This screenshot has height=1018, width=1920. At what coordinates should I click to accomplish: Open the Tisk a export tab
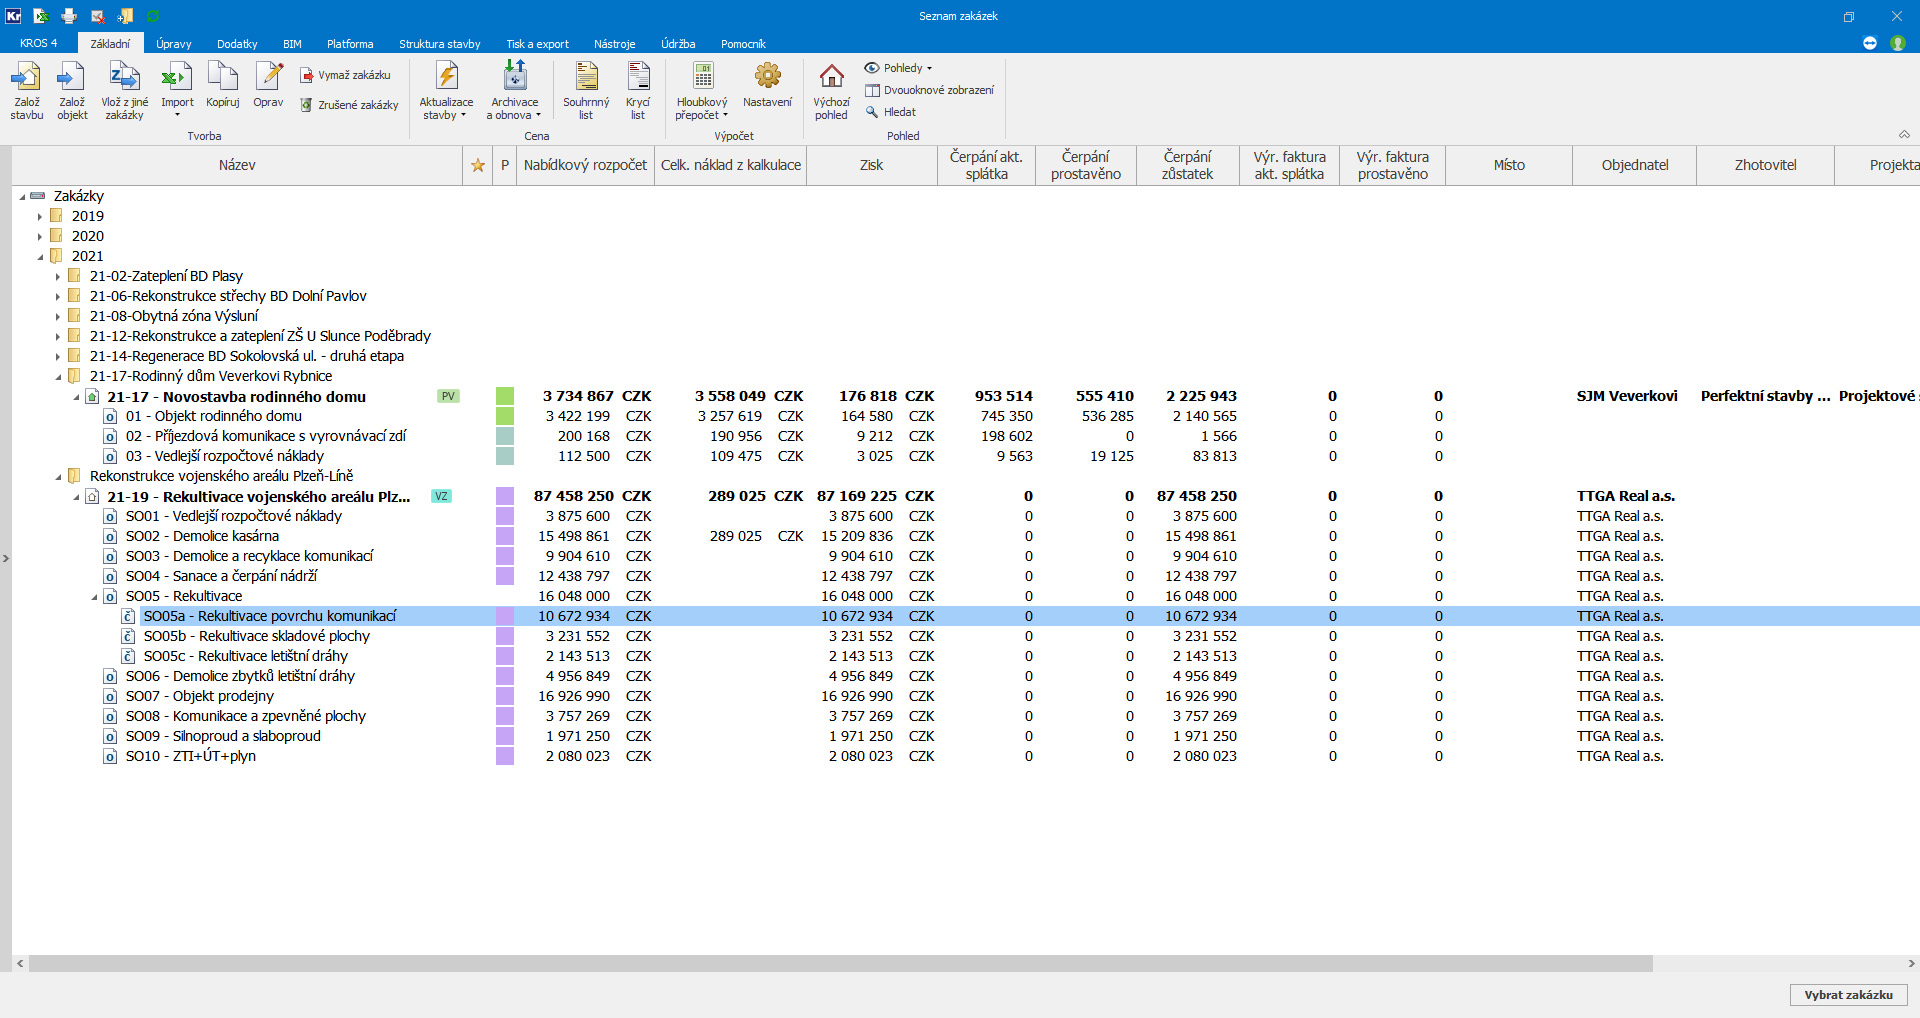coord(537,44)
